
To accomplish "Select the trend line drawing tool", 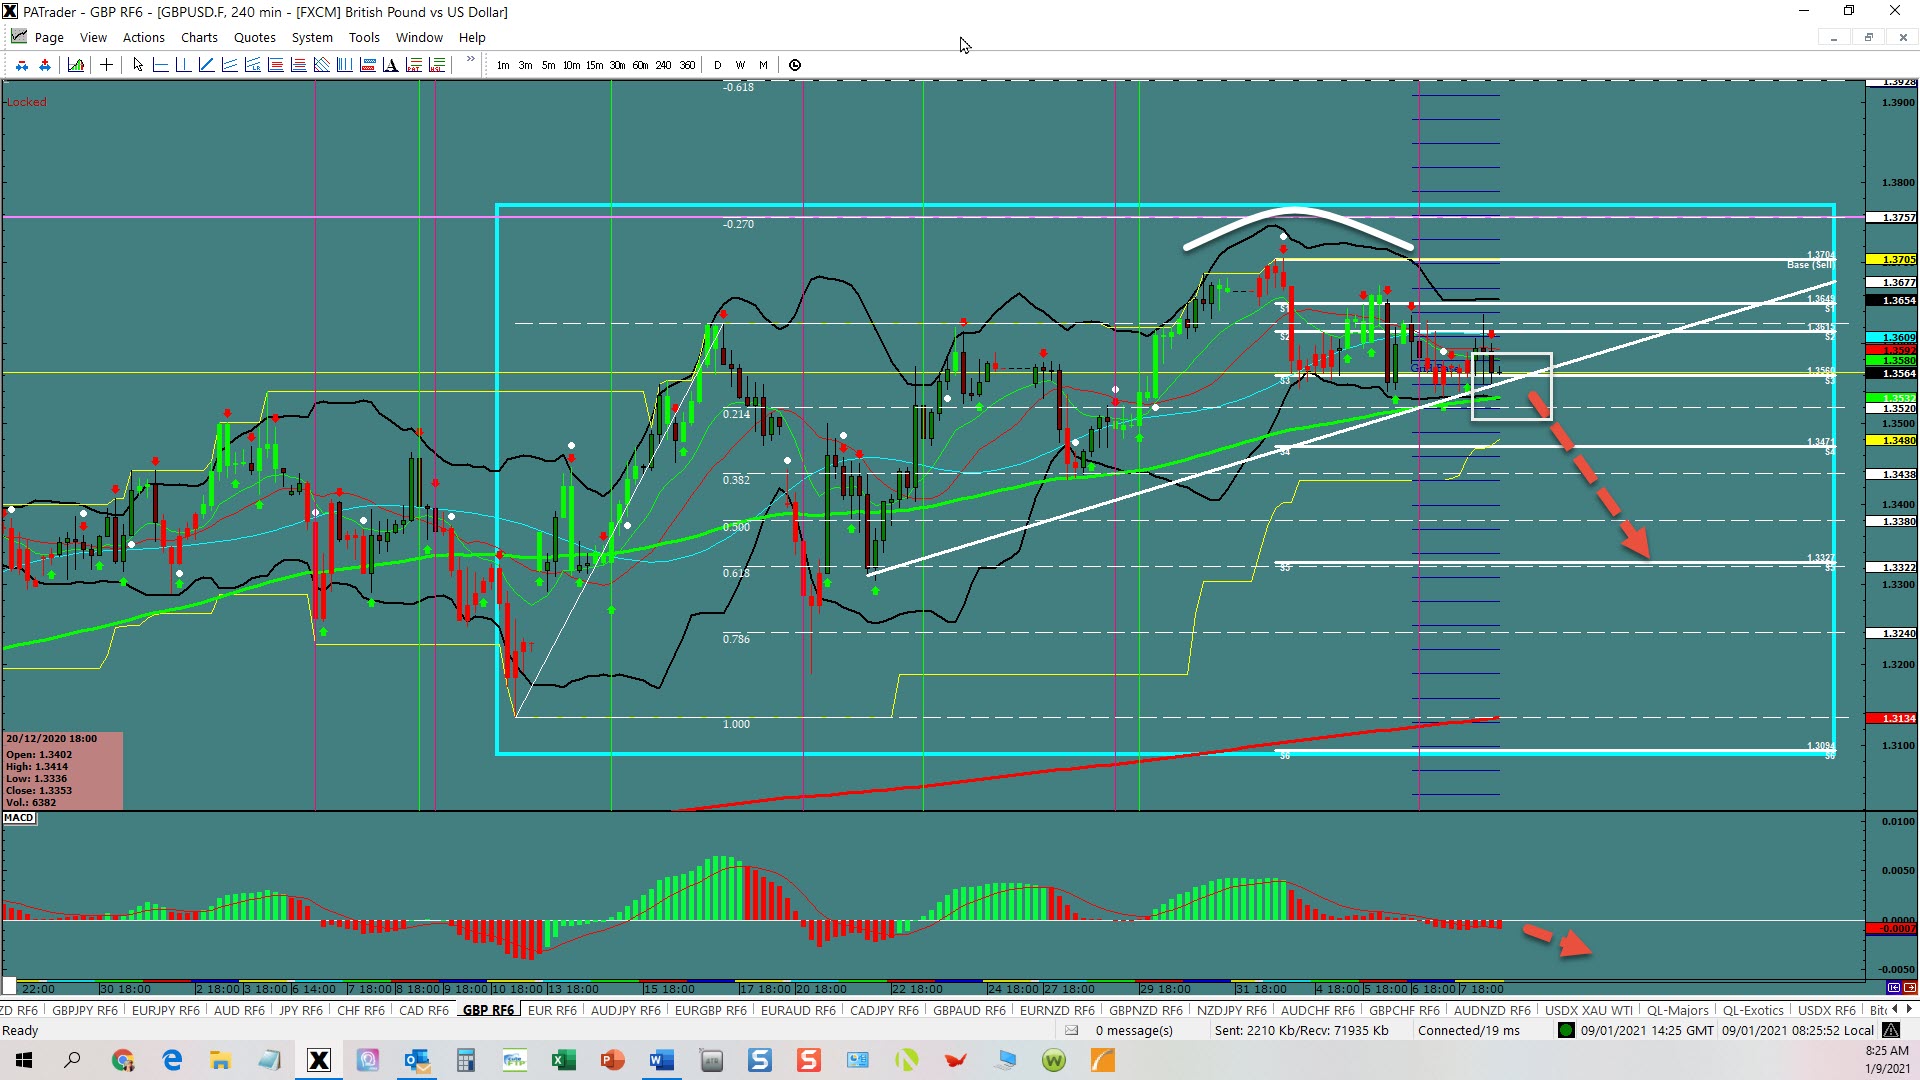I will pos(207,65).
